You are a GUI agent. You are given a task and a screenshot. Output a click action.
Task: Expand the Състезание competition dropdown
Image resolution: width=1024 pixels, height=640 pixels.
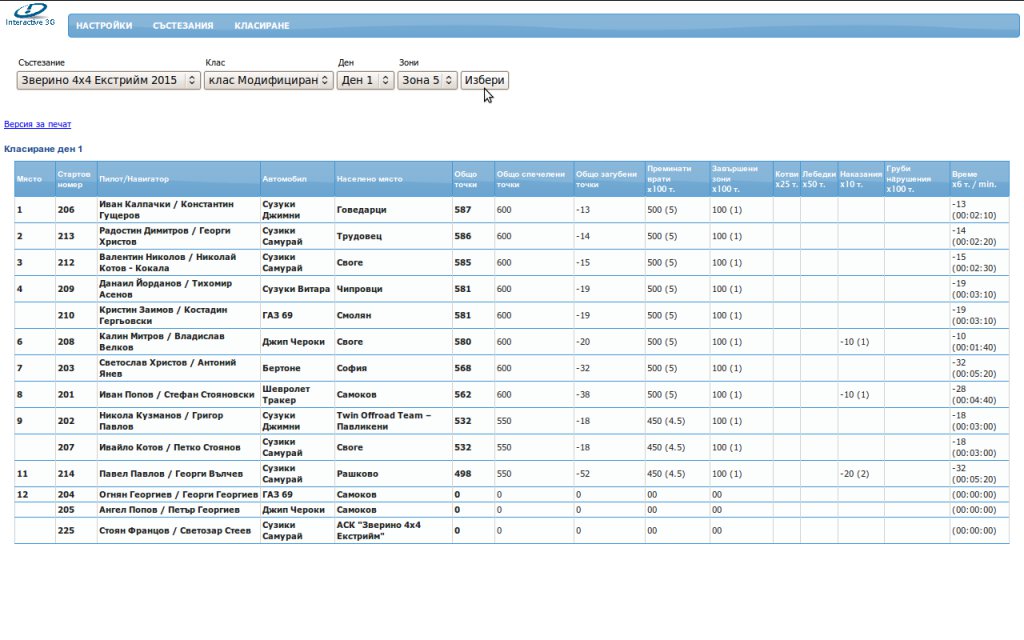(109, 81)
